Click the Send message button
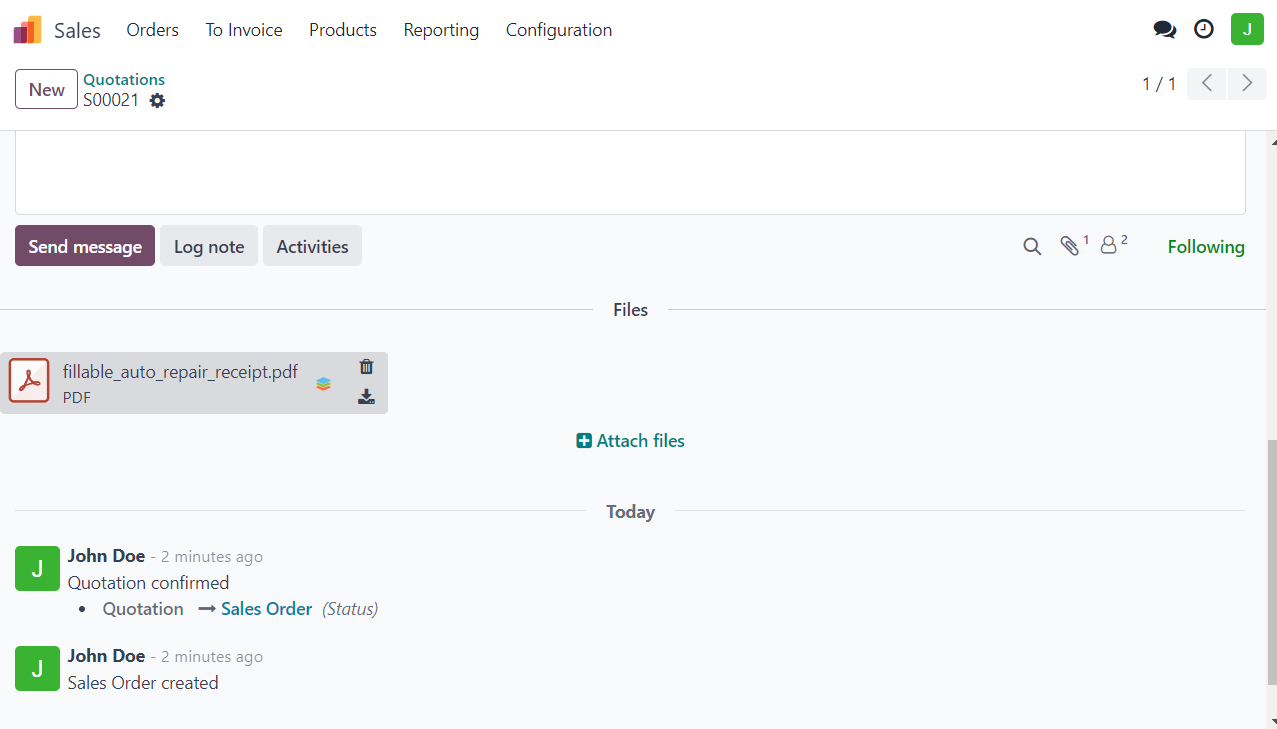The height and width of the screenshot is (729, 1277). click(85, 246)
